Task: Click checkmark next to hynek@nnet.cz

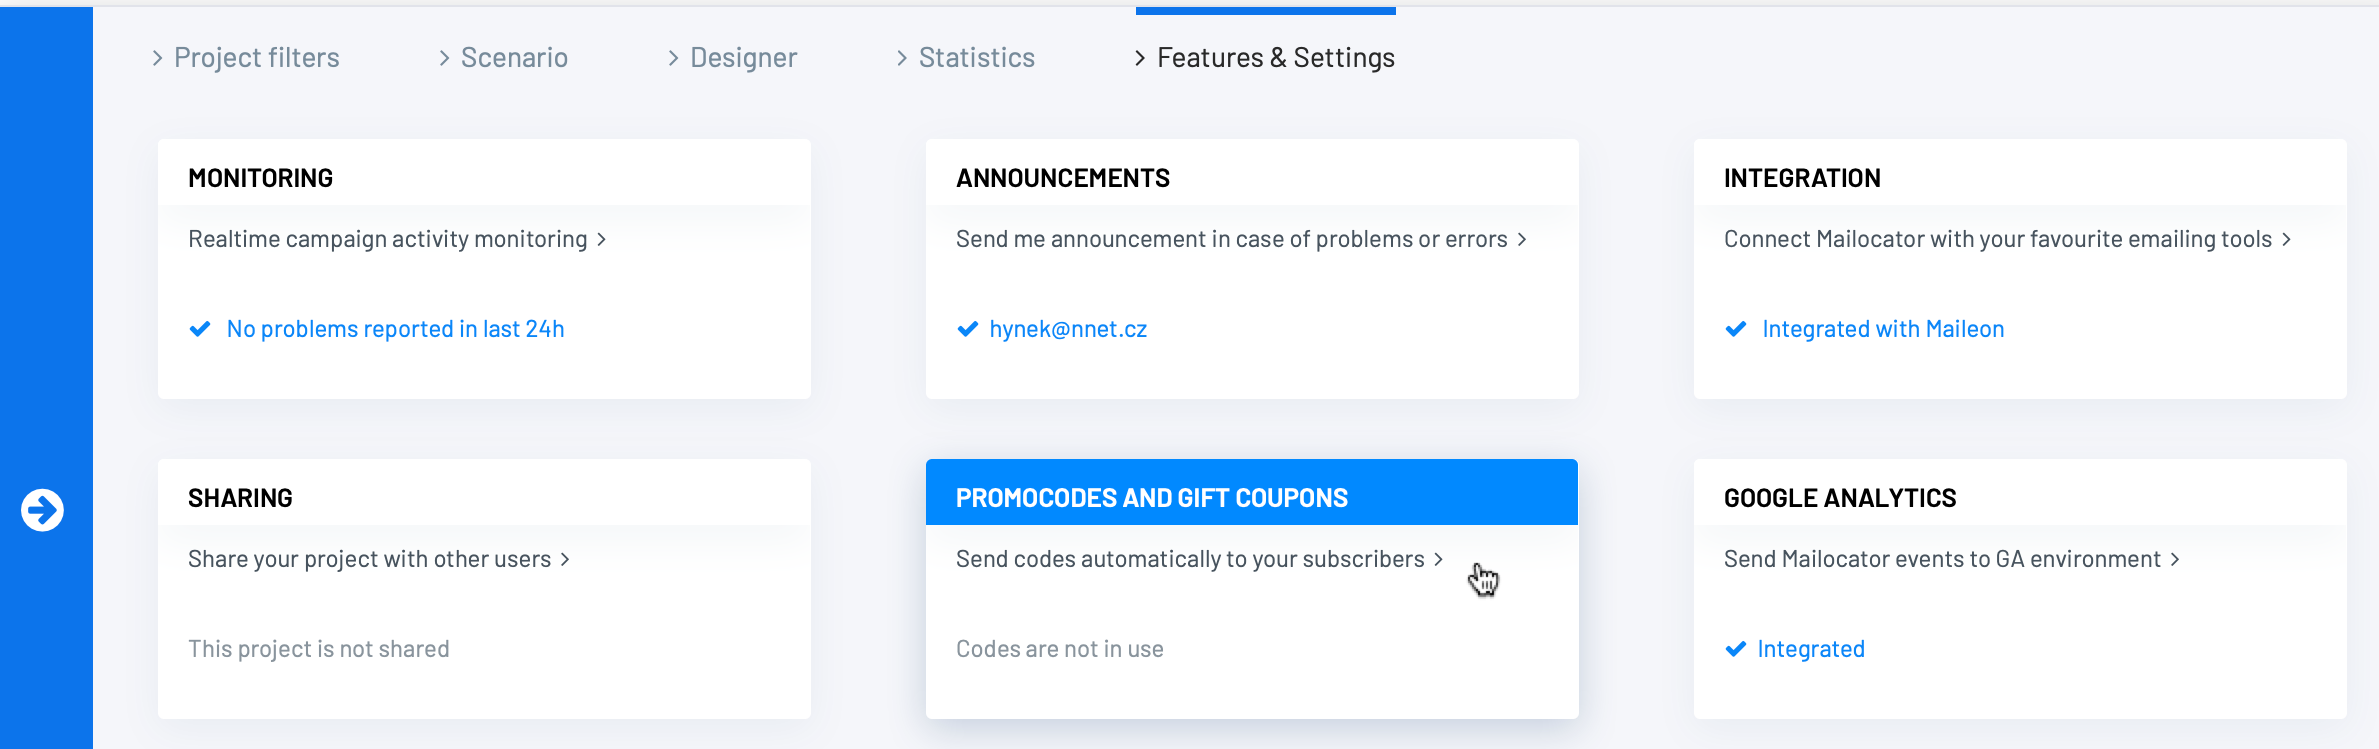Action: tap(967, 329)
